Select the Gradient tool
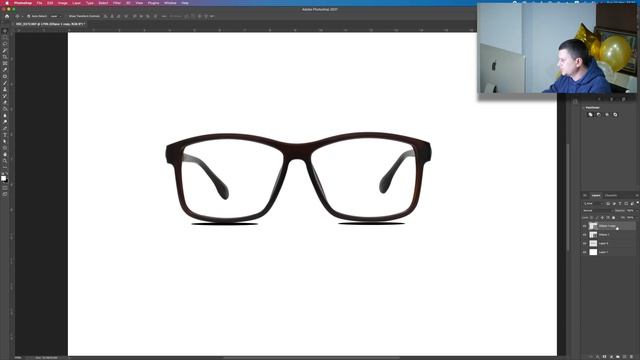Screen dimensions: 640x360 (x=5, y=109)
